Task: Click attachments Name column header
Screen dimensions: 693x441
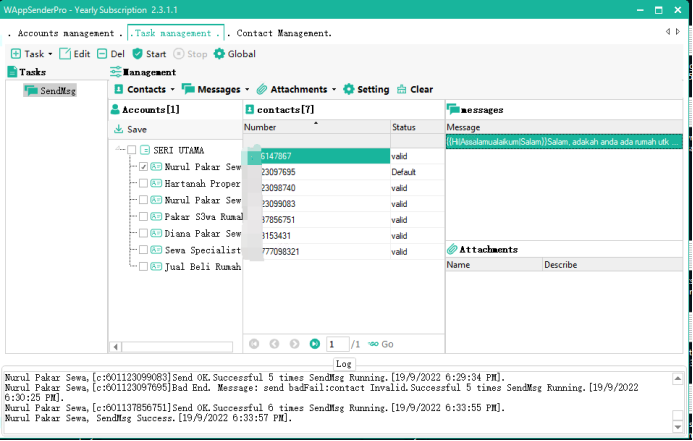Action: pyautogui.click(x=494, y=265)
